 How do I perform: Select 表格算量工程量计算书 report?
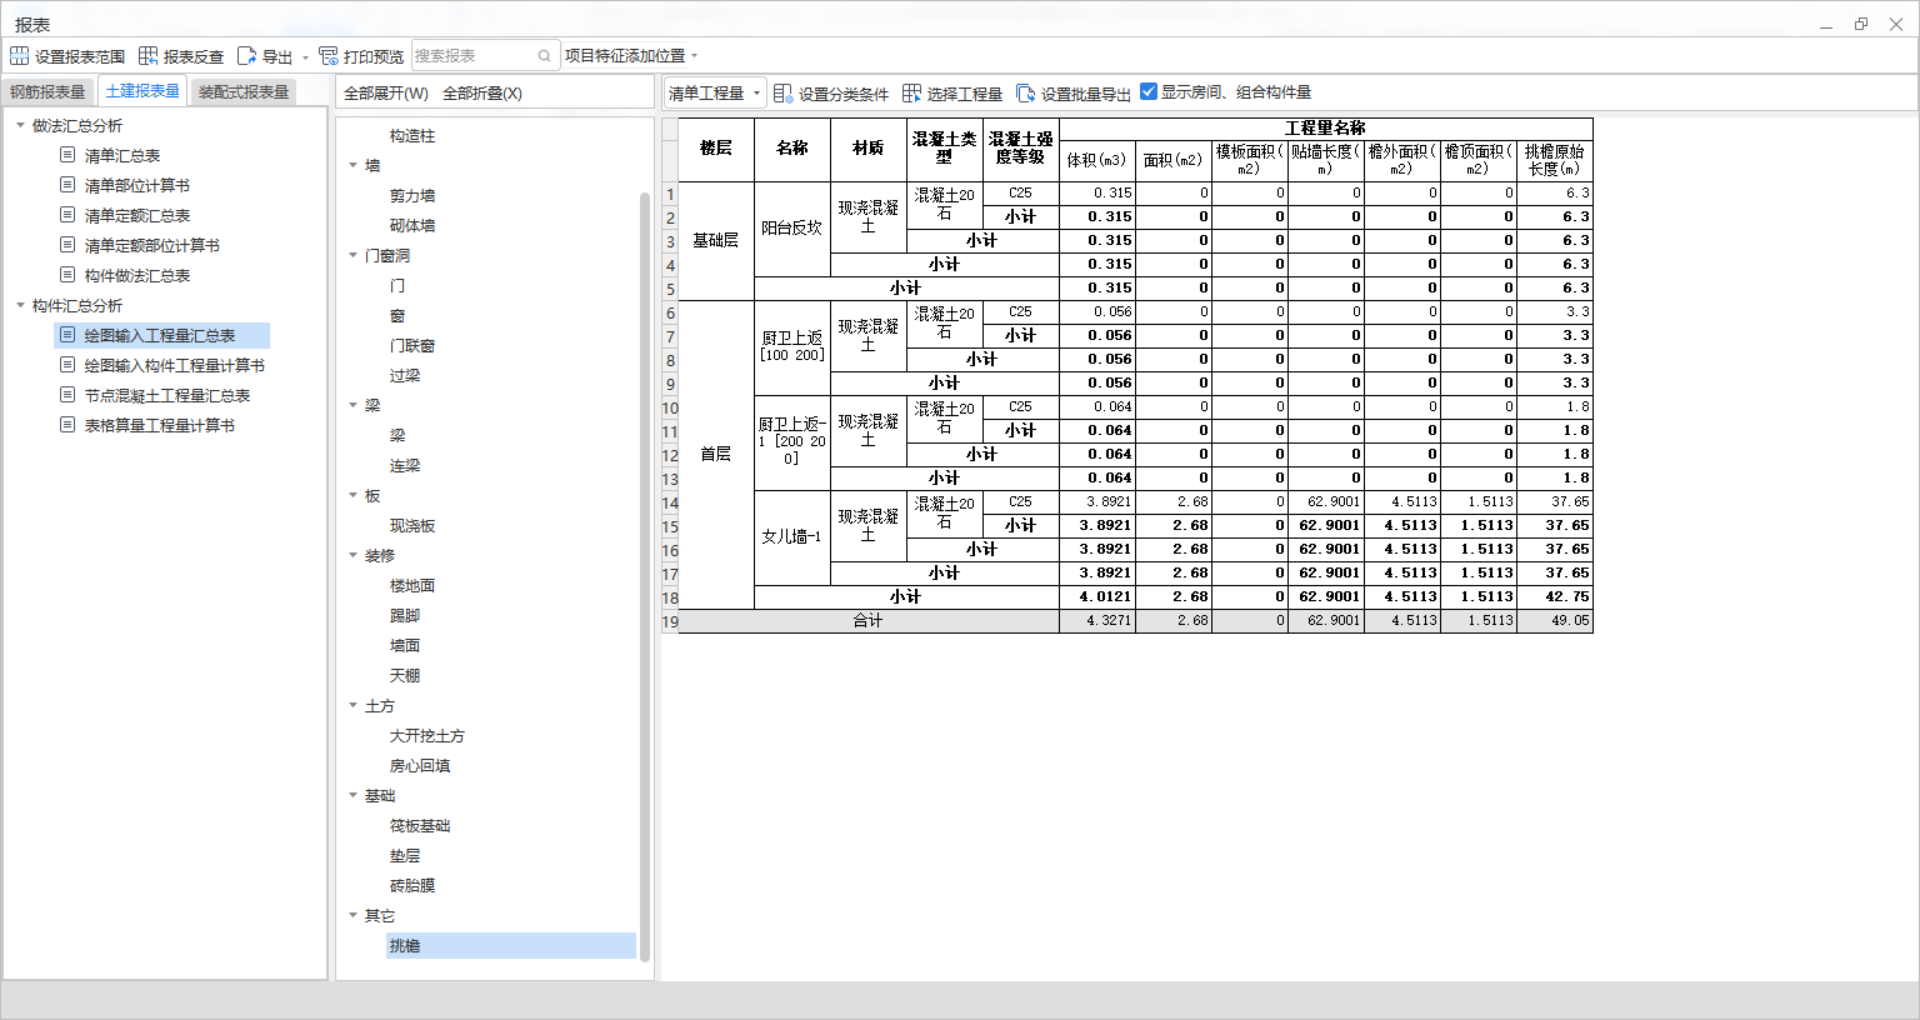159,425
